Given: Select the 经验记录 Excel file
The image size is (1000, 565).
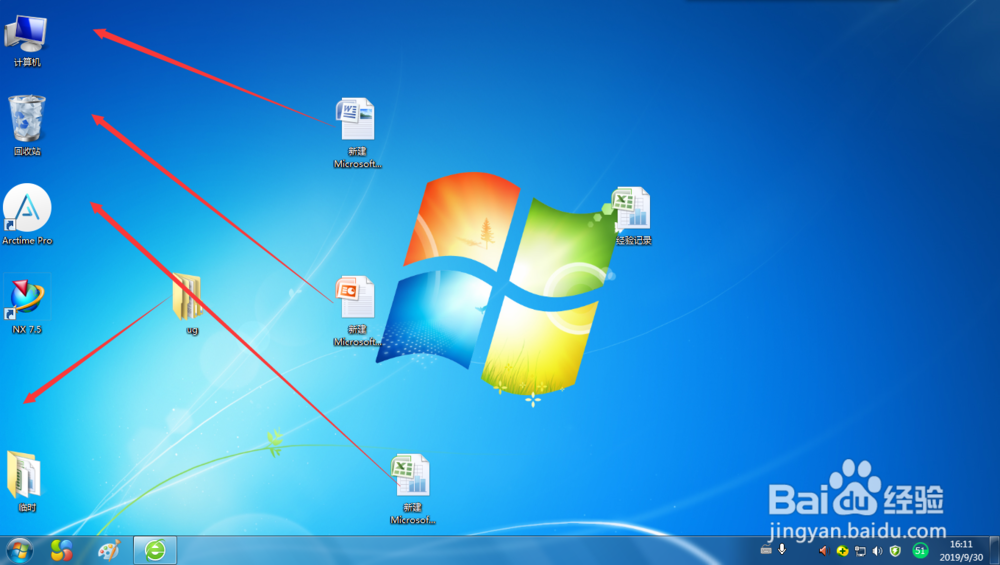Looking at the screenshot, I should pyautogui.click(x=630, y=216).
